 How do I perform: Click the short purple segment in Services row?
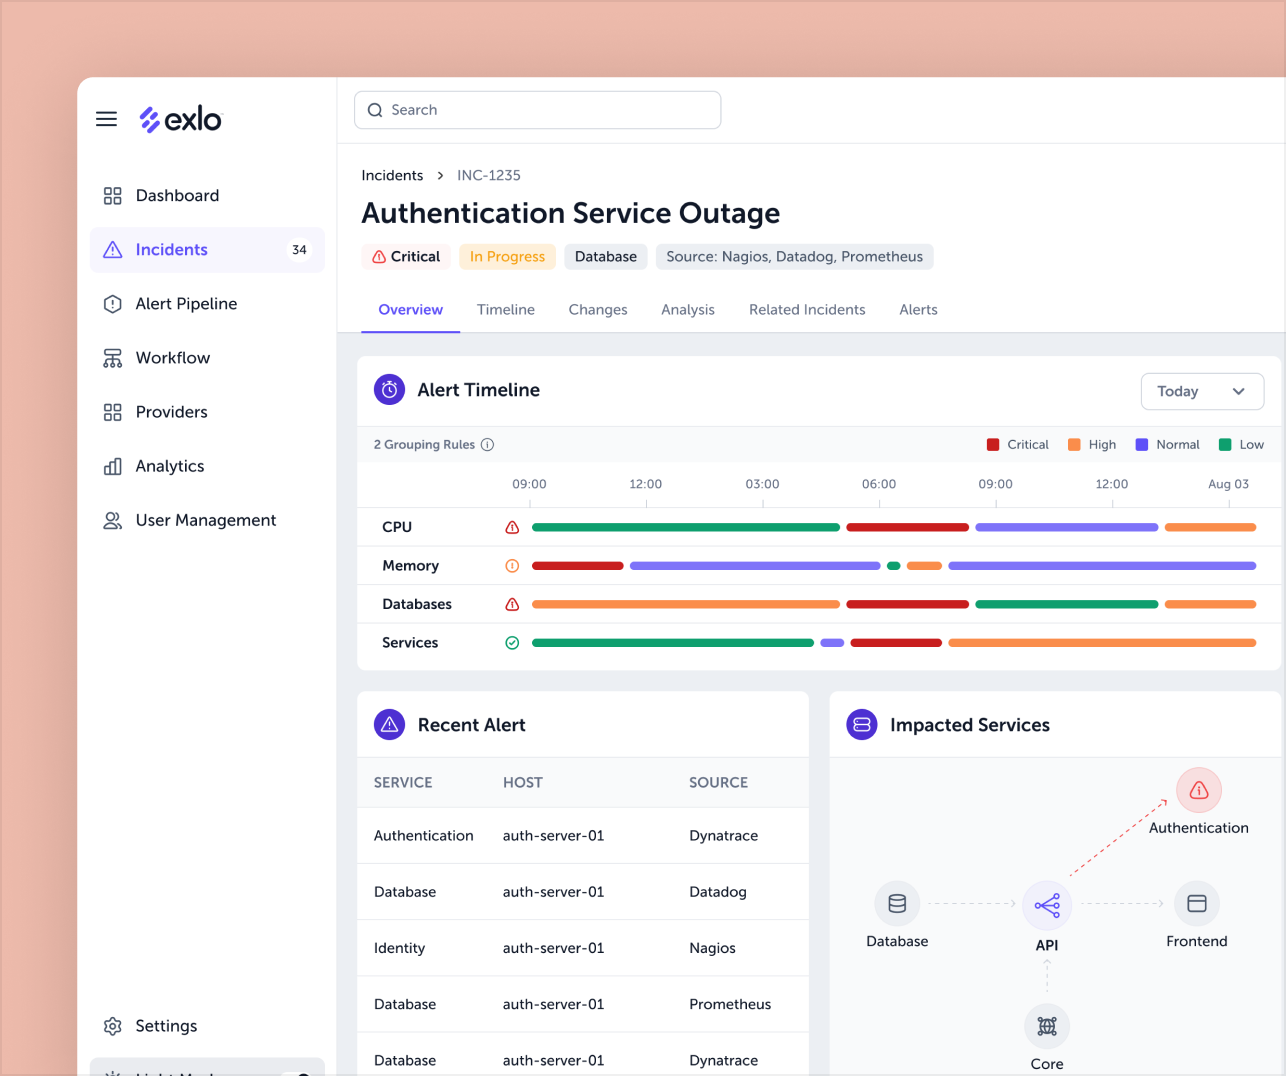point(832,643)
